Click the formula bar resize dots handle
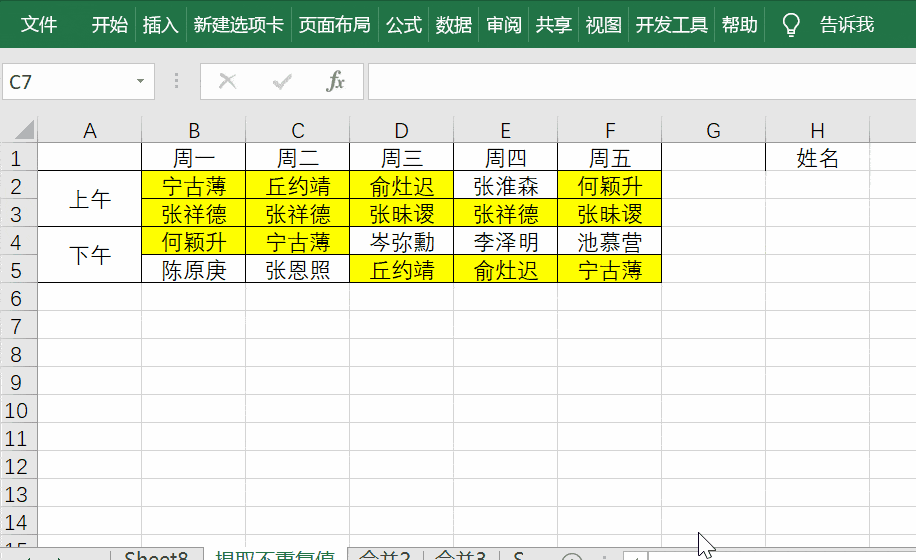This screenshot has height=560, width=916. pyautogui.click(x=177, y=82)
